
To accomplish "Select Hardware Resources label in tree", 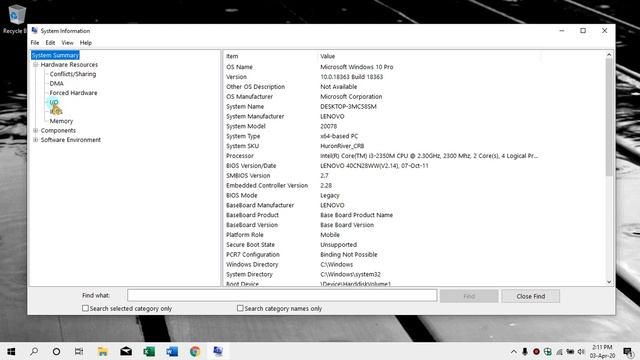I will click(69, 64).
